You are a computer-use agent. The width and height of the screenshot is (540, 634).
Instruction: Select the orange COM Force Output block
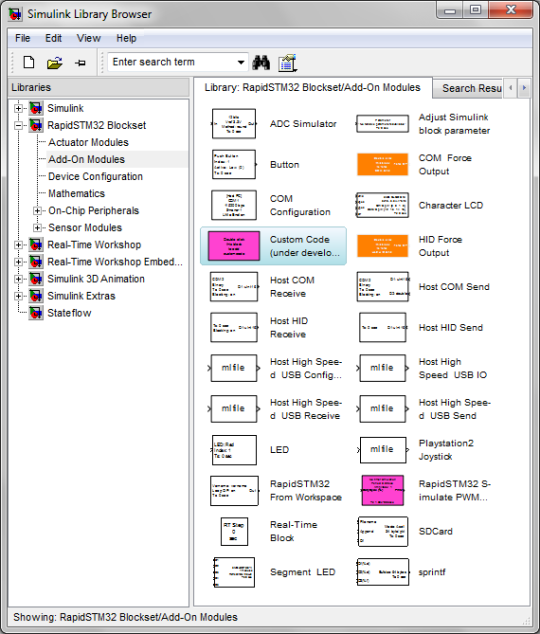(382, 165)
